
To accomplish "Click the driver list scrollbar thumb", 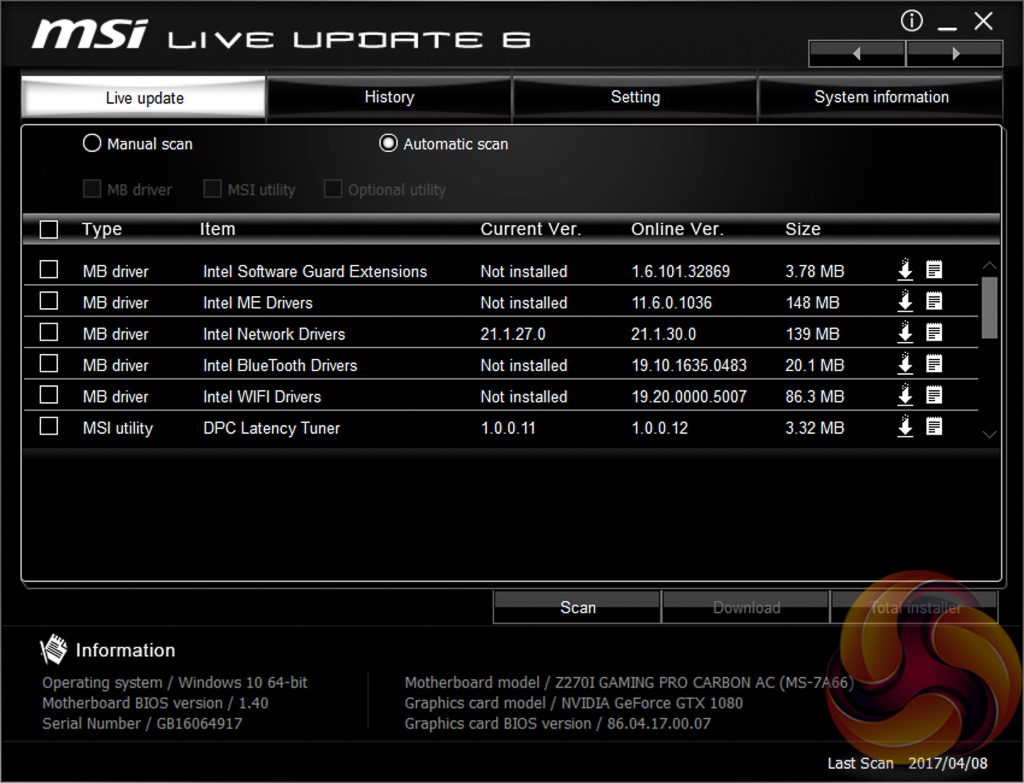I will [989, 307].
